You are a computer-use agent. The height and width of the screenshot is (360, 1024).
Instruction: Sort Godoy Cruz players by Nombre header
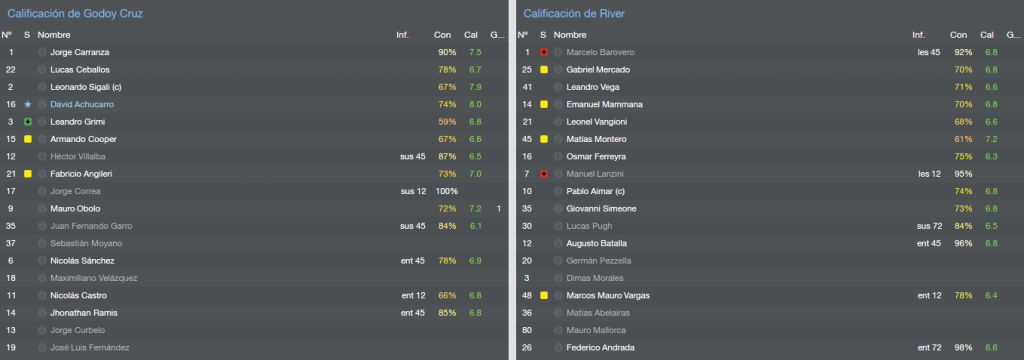click(x=54, y=35)
